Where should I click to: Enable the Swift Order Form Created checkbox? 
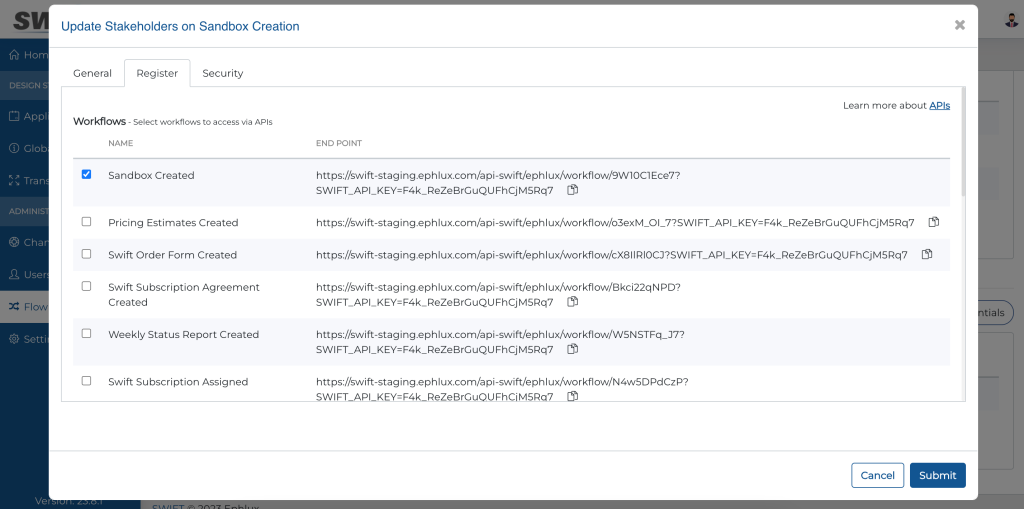point(86,254)
